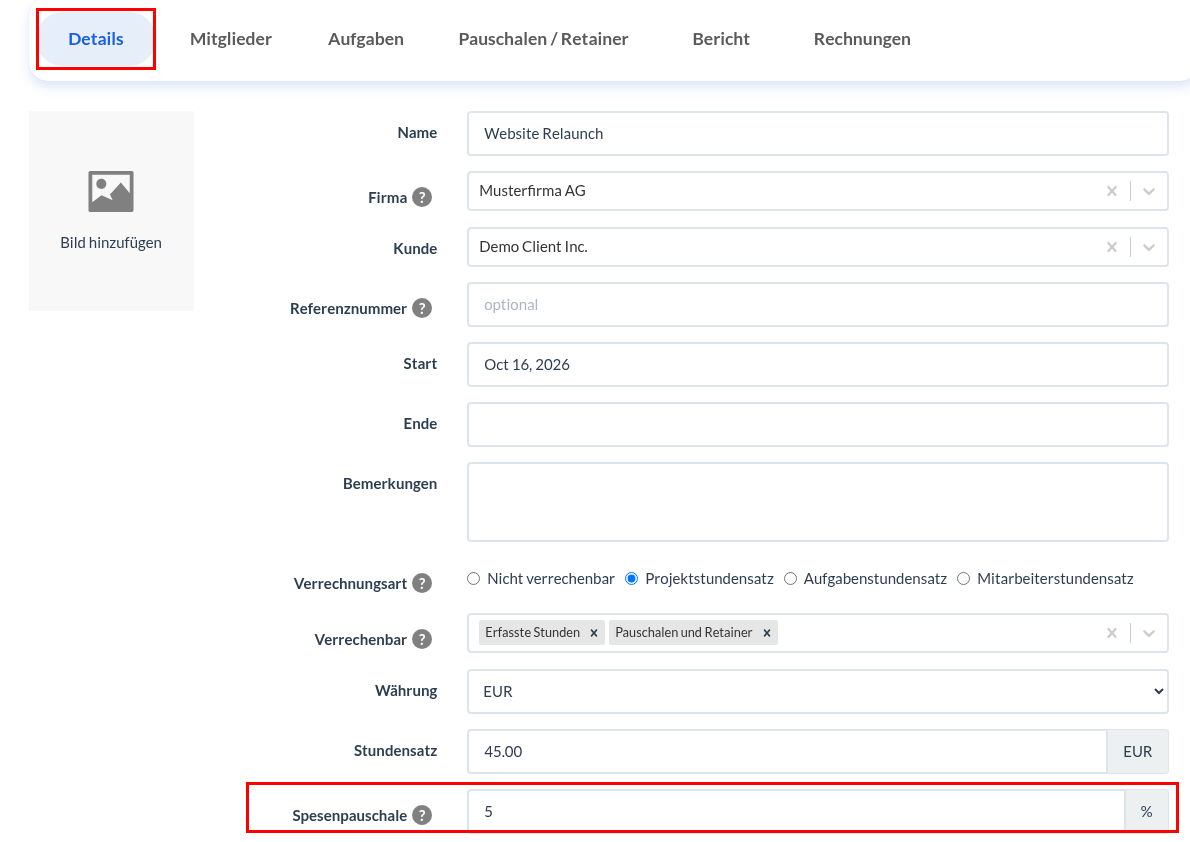1190x842 pixels.
Task: Click the Verrechnungsart field label
Action: click(x=350, y=584)
